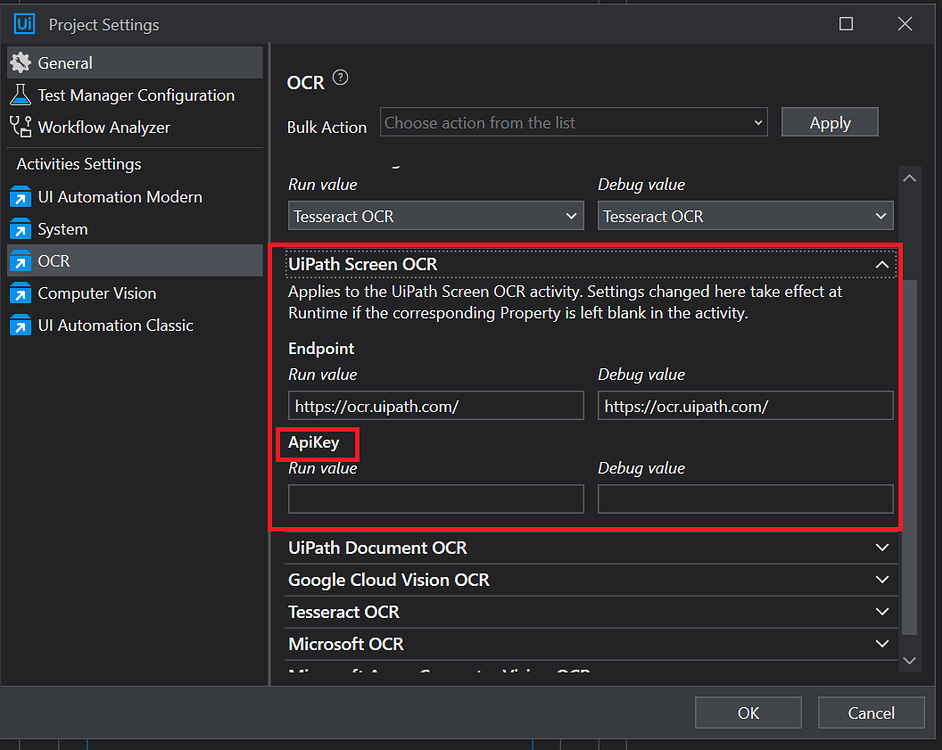Image resolution: width=942 pixels, height=750 pixels.
Task: Expand the Google Cloud Vision OCR section
Action: (881, 580)
